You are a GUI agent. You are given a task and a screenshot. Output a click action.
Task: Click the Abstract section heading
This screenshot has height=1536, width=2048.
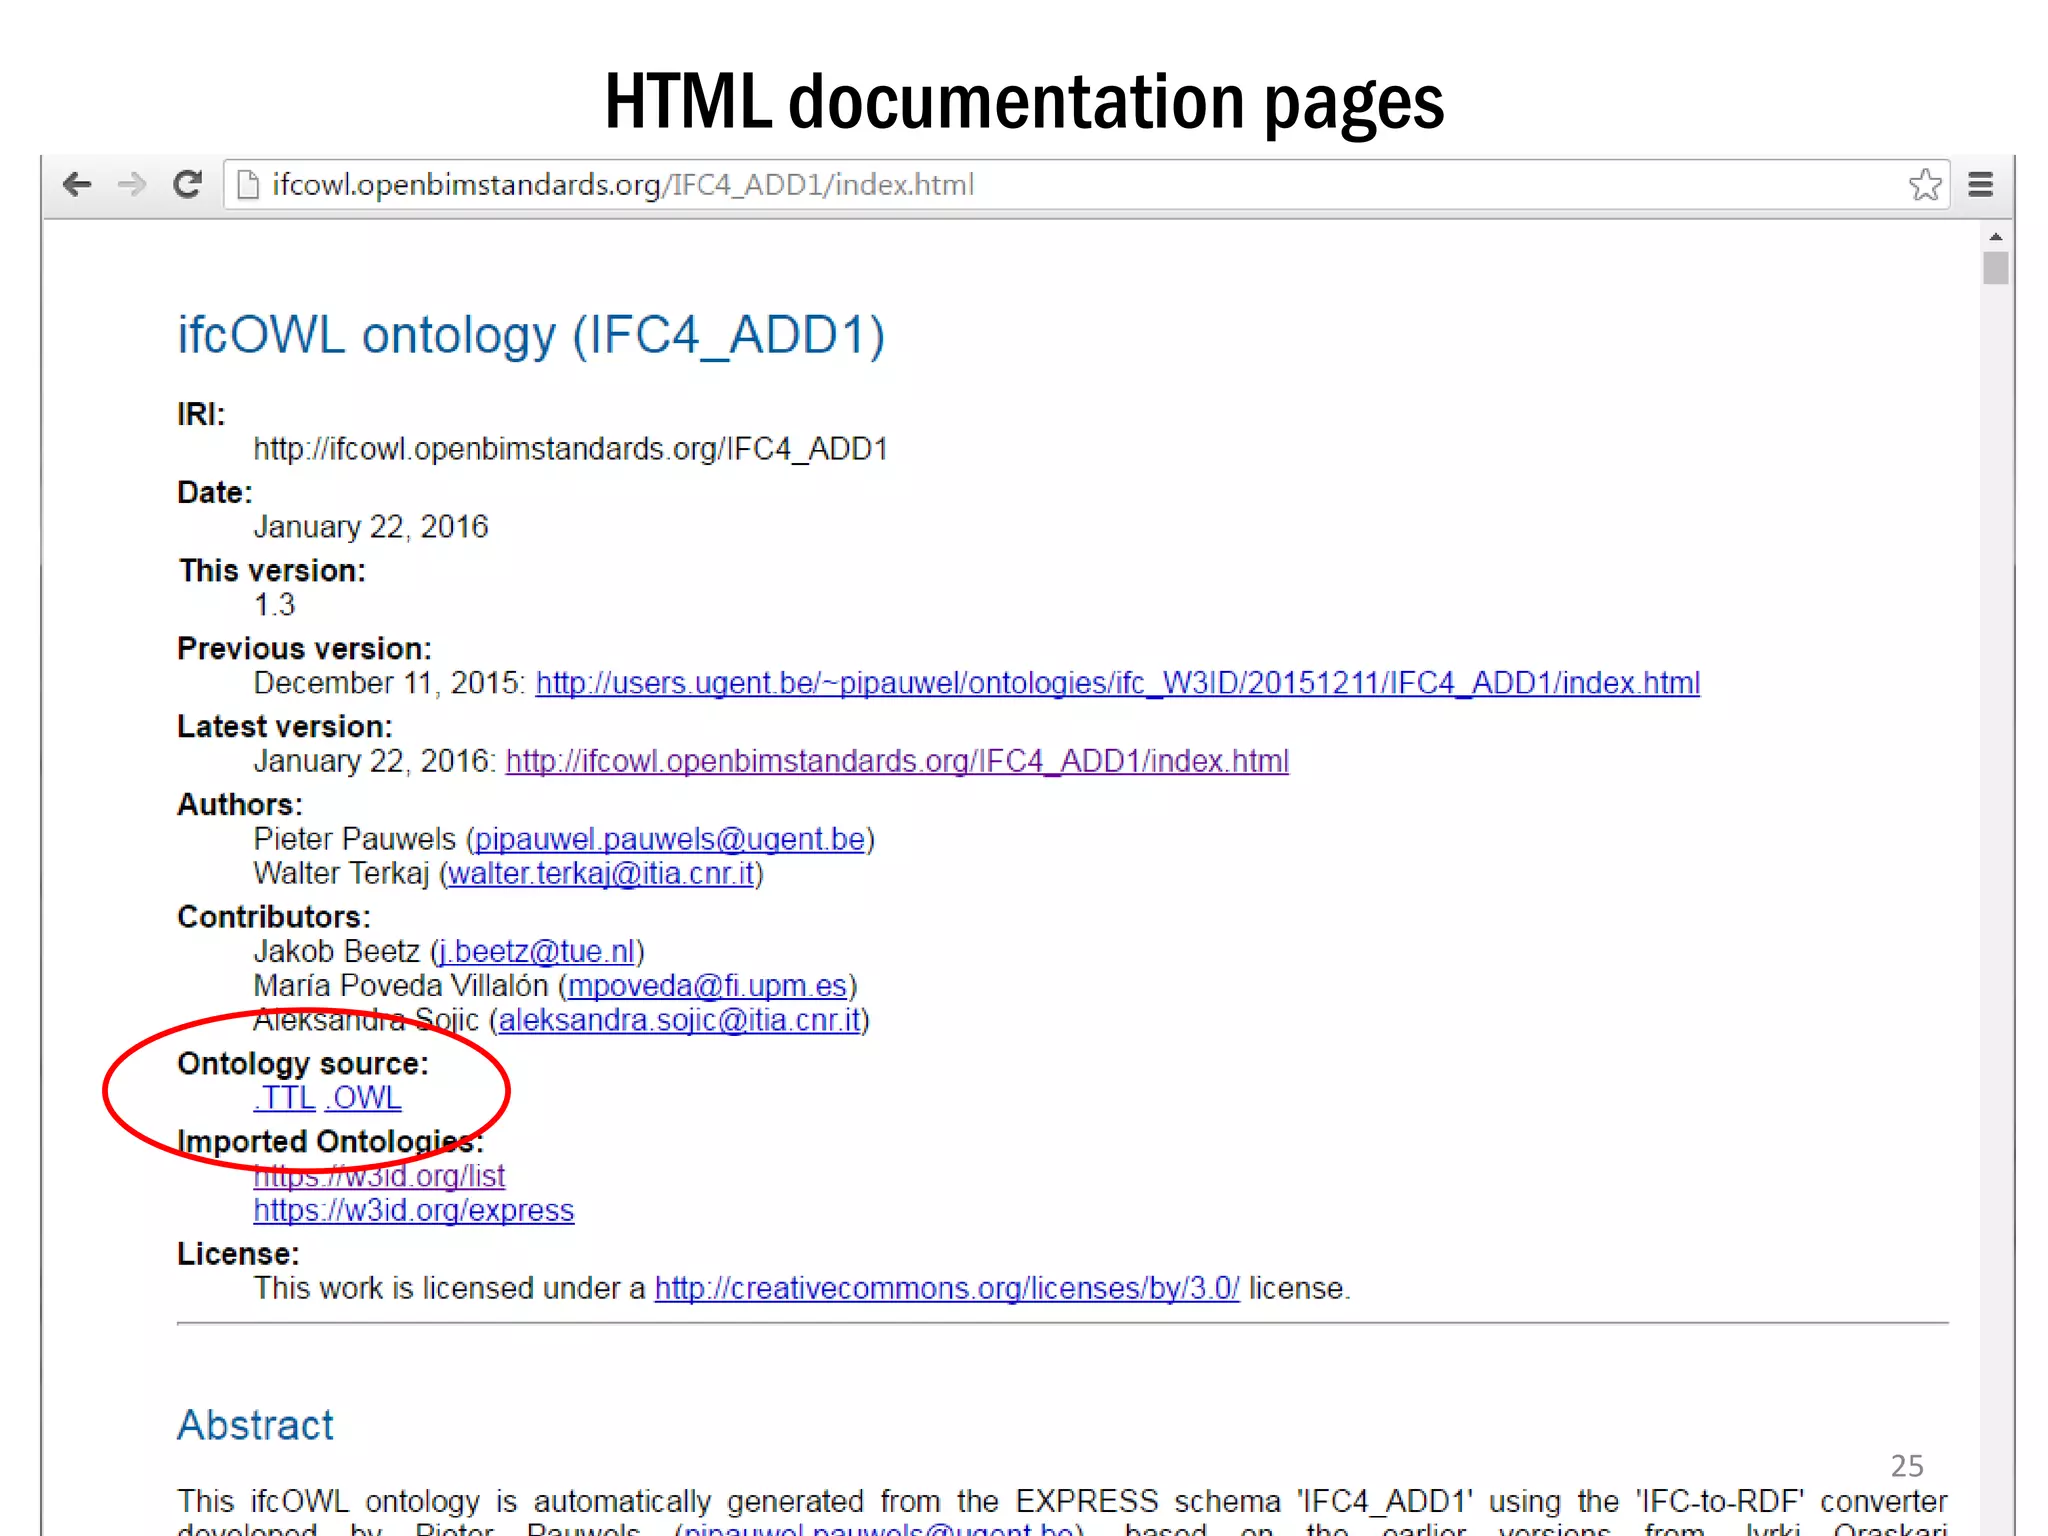pyautogui.click(x=255, y=1425)
